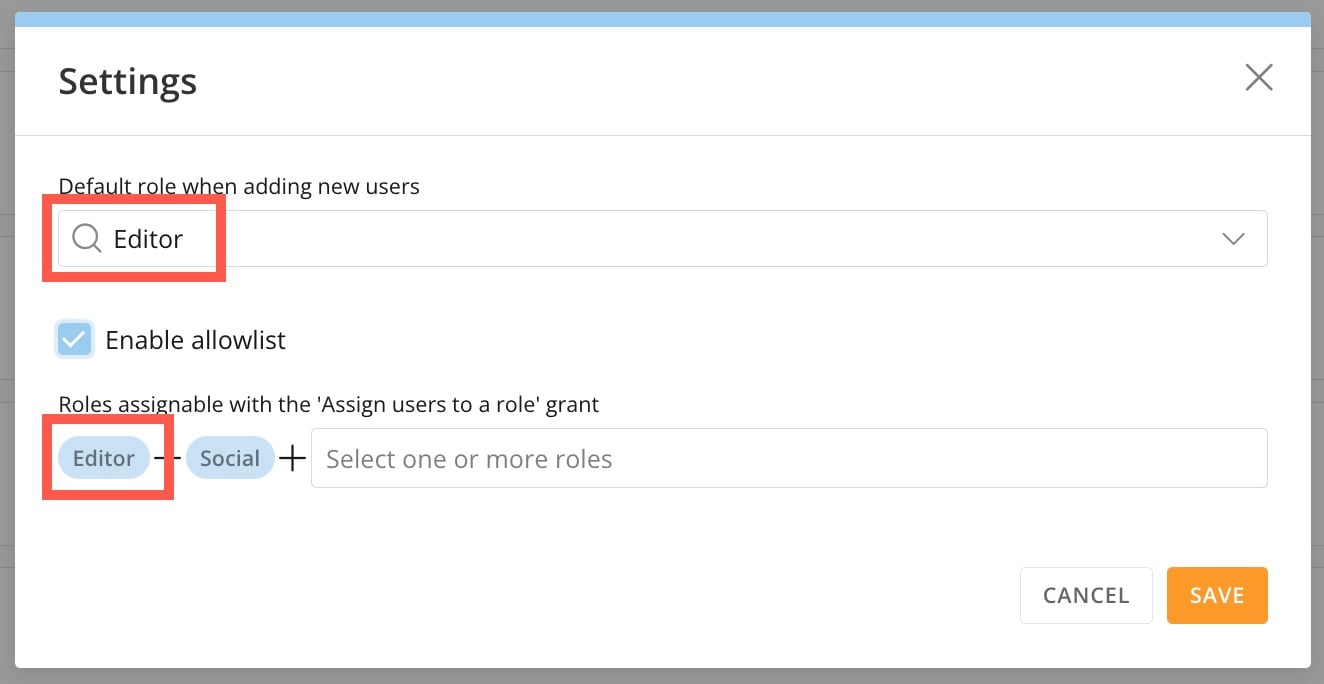This screenshot has width=1324, height=684.
Task: Close the Settings dialog with the X icon
Action: pos(1258,77)
